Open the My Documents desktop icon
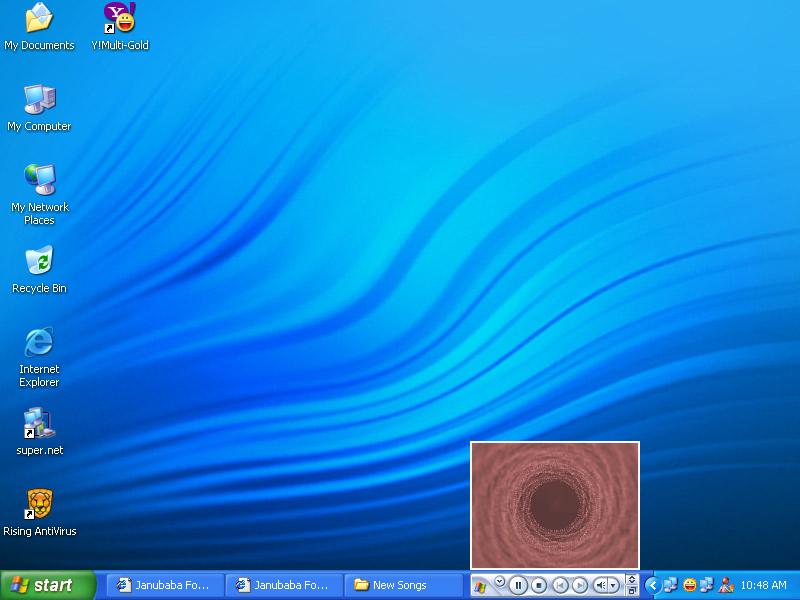Screen dimensions: 800x600 39,27
